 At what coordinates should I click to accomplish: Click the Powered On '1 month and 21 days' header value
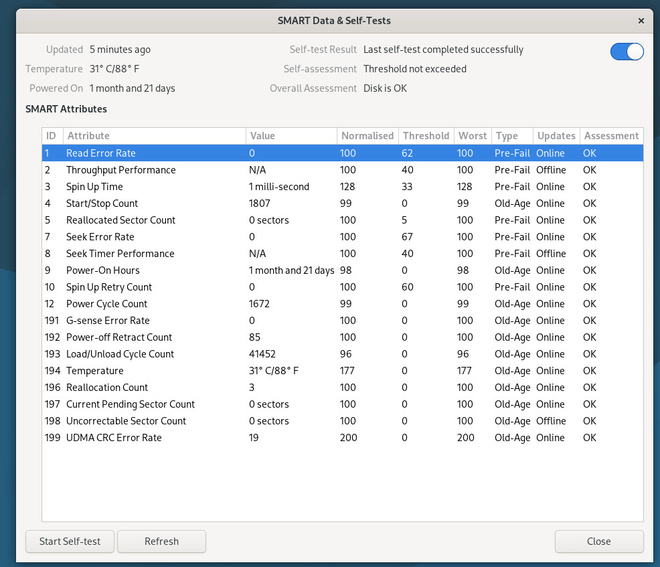pos(132,88)
